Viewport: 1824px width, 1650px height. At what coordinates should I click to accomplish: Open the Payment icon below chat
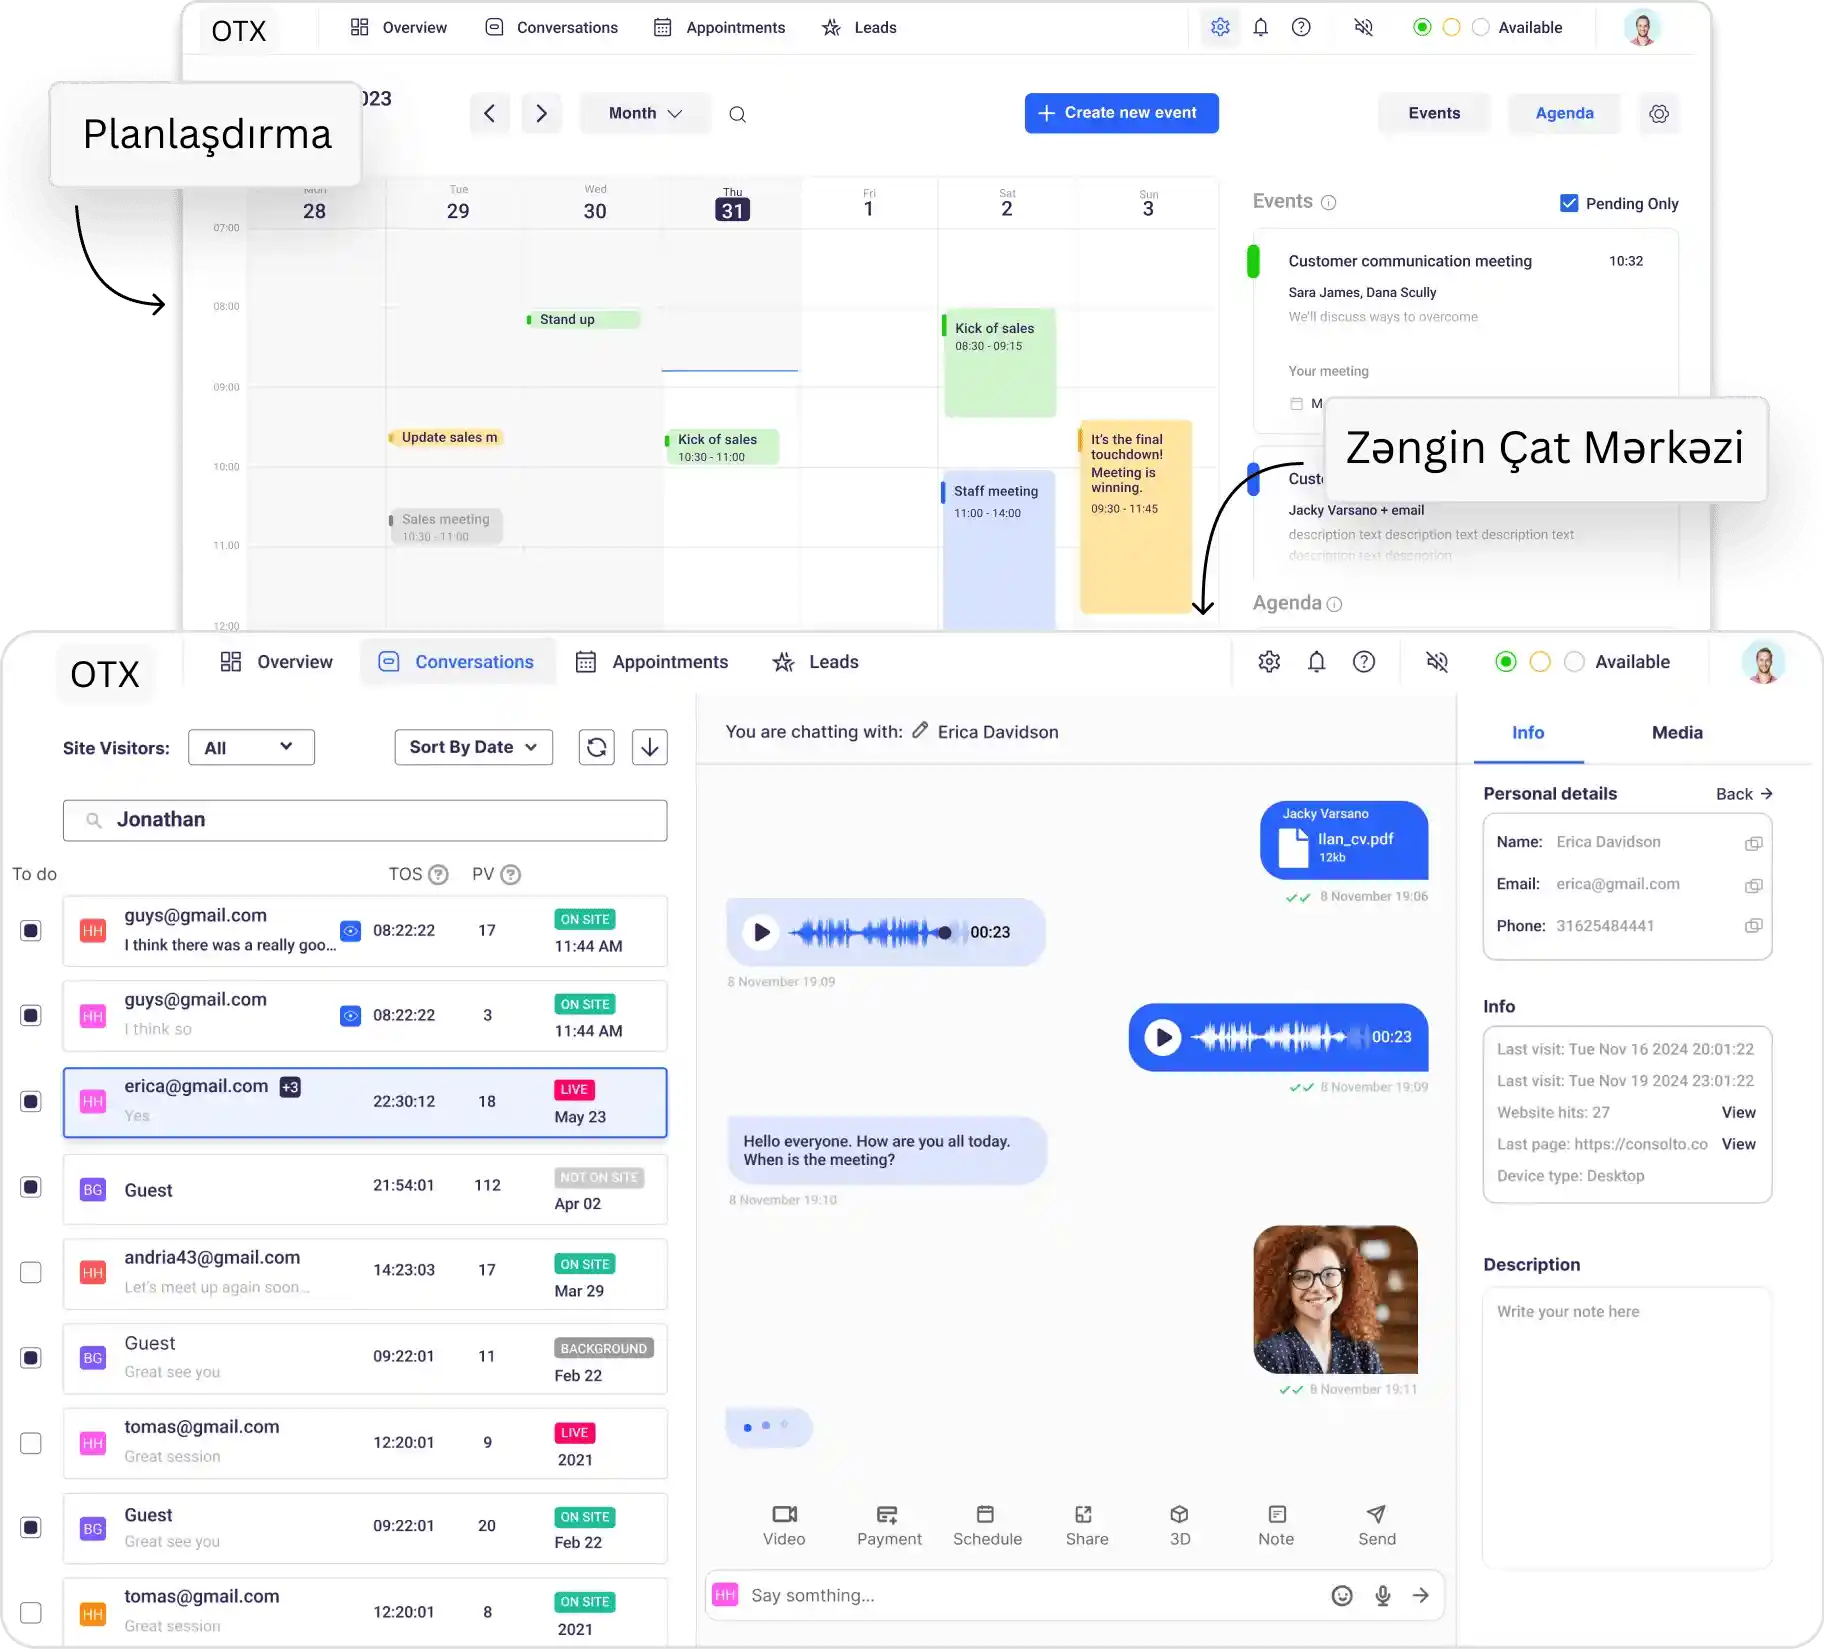coord(888,1514)
